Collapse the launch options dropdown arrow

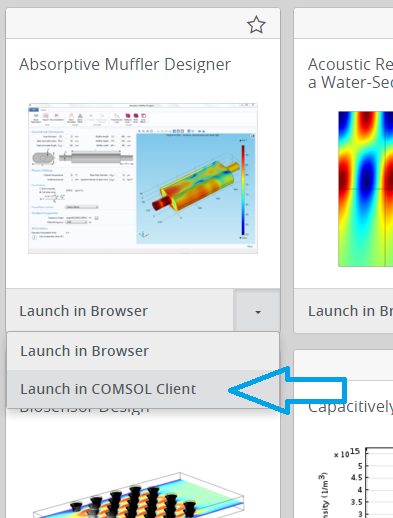click(x=257, y=311)
